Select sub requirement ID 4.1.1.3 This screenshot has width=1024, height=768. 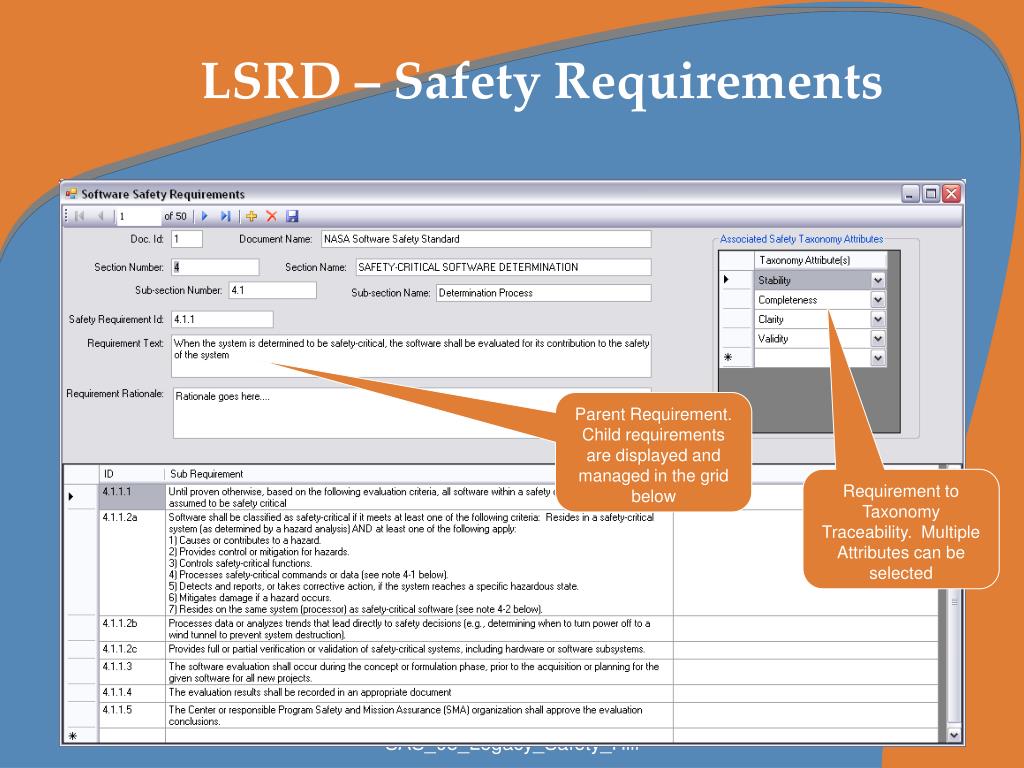click(132, 672)
